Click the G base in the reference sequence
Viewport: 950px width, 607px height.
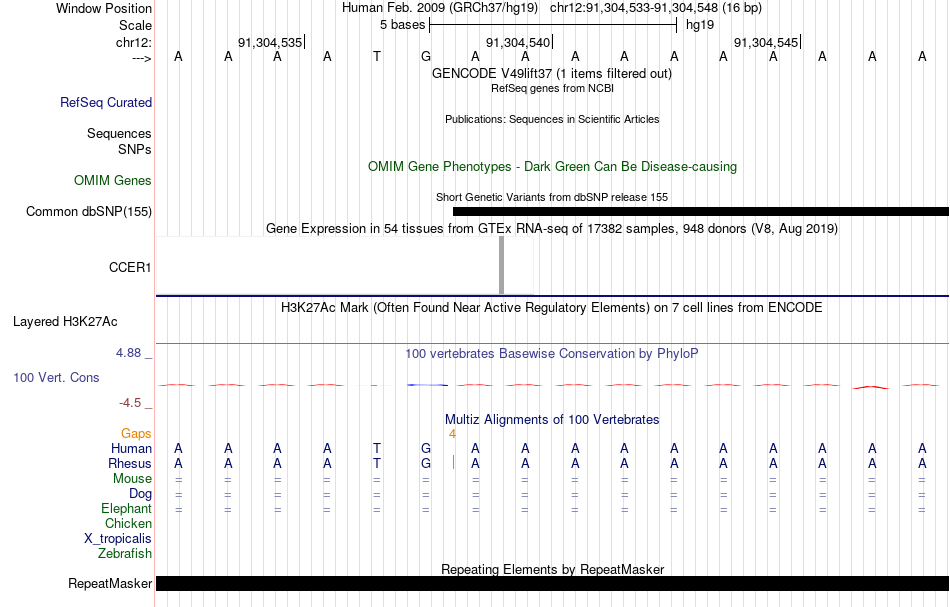426,57
